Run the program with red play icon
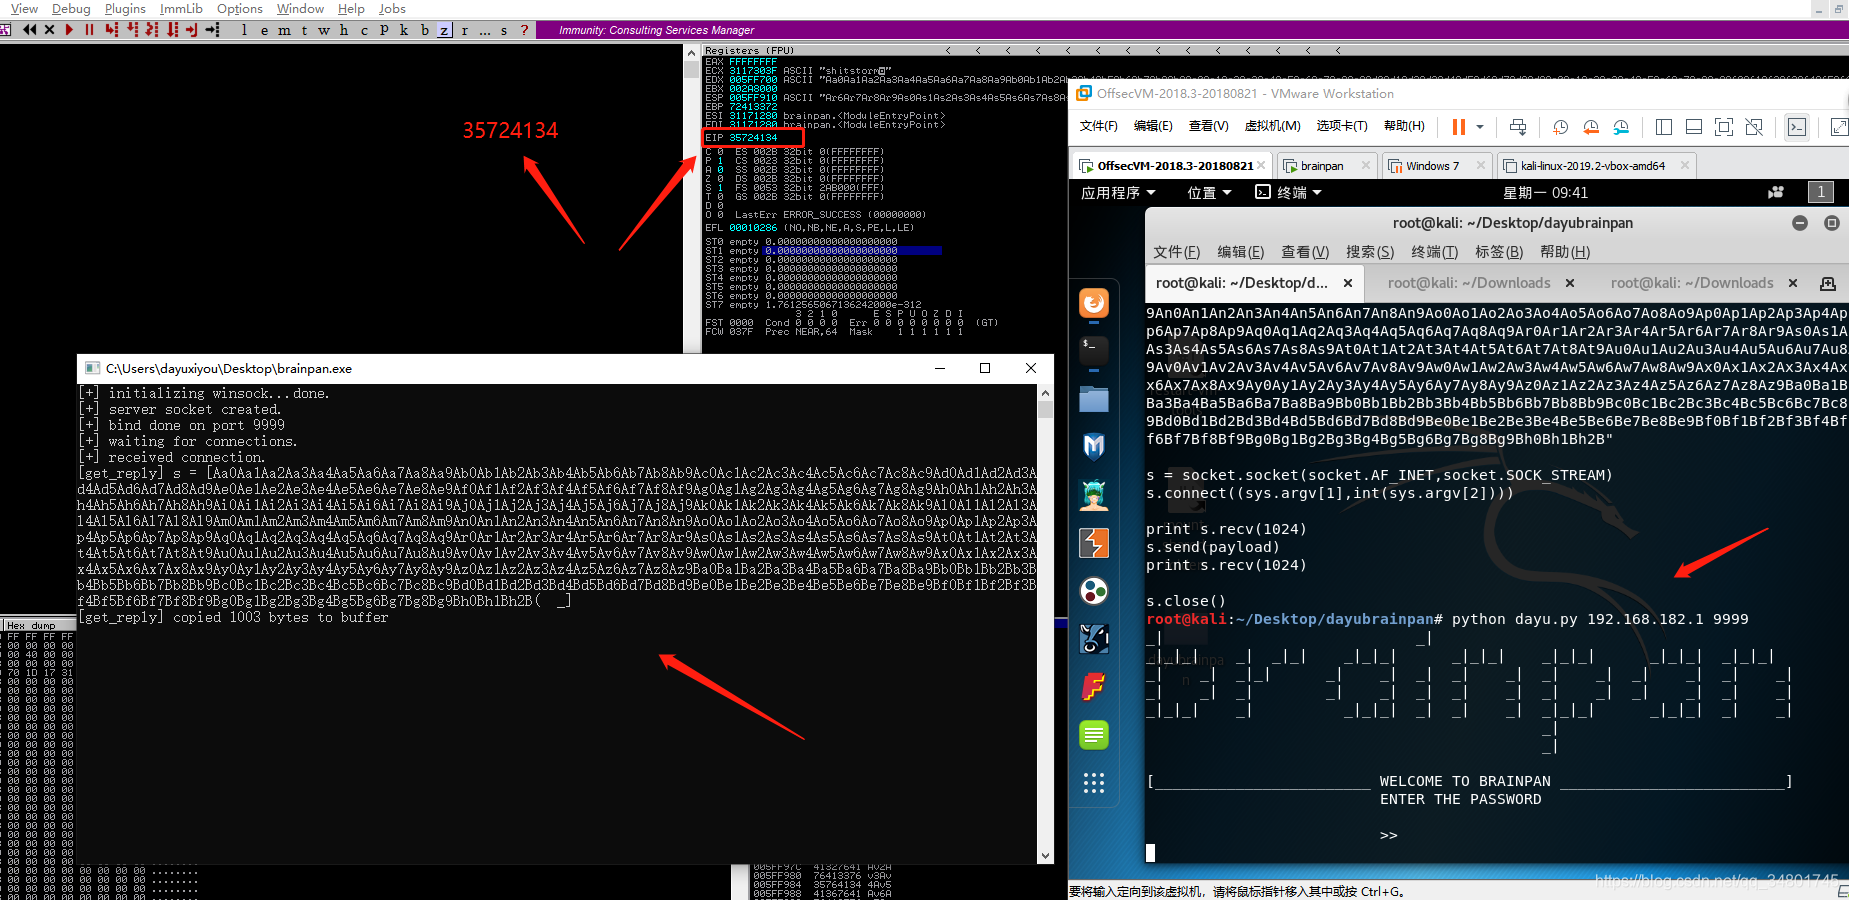 click(69, 30)
